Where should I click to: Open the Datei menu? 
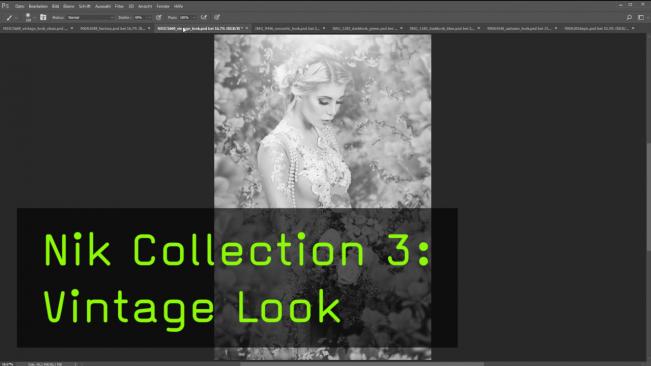pos(20,6)
